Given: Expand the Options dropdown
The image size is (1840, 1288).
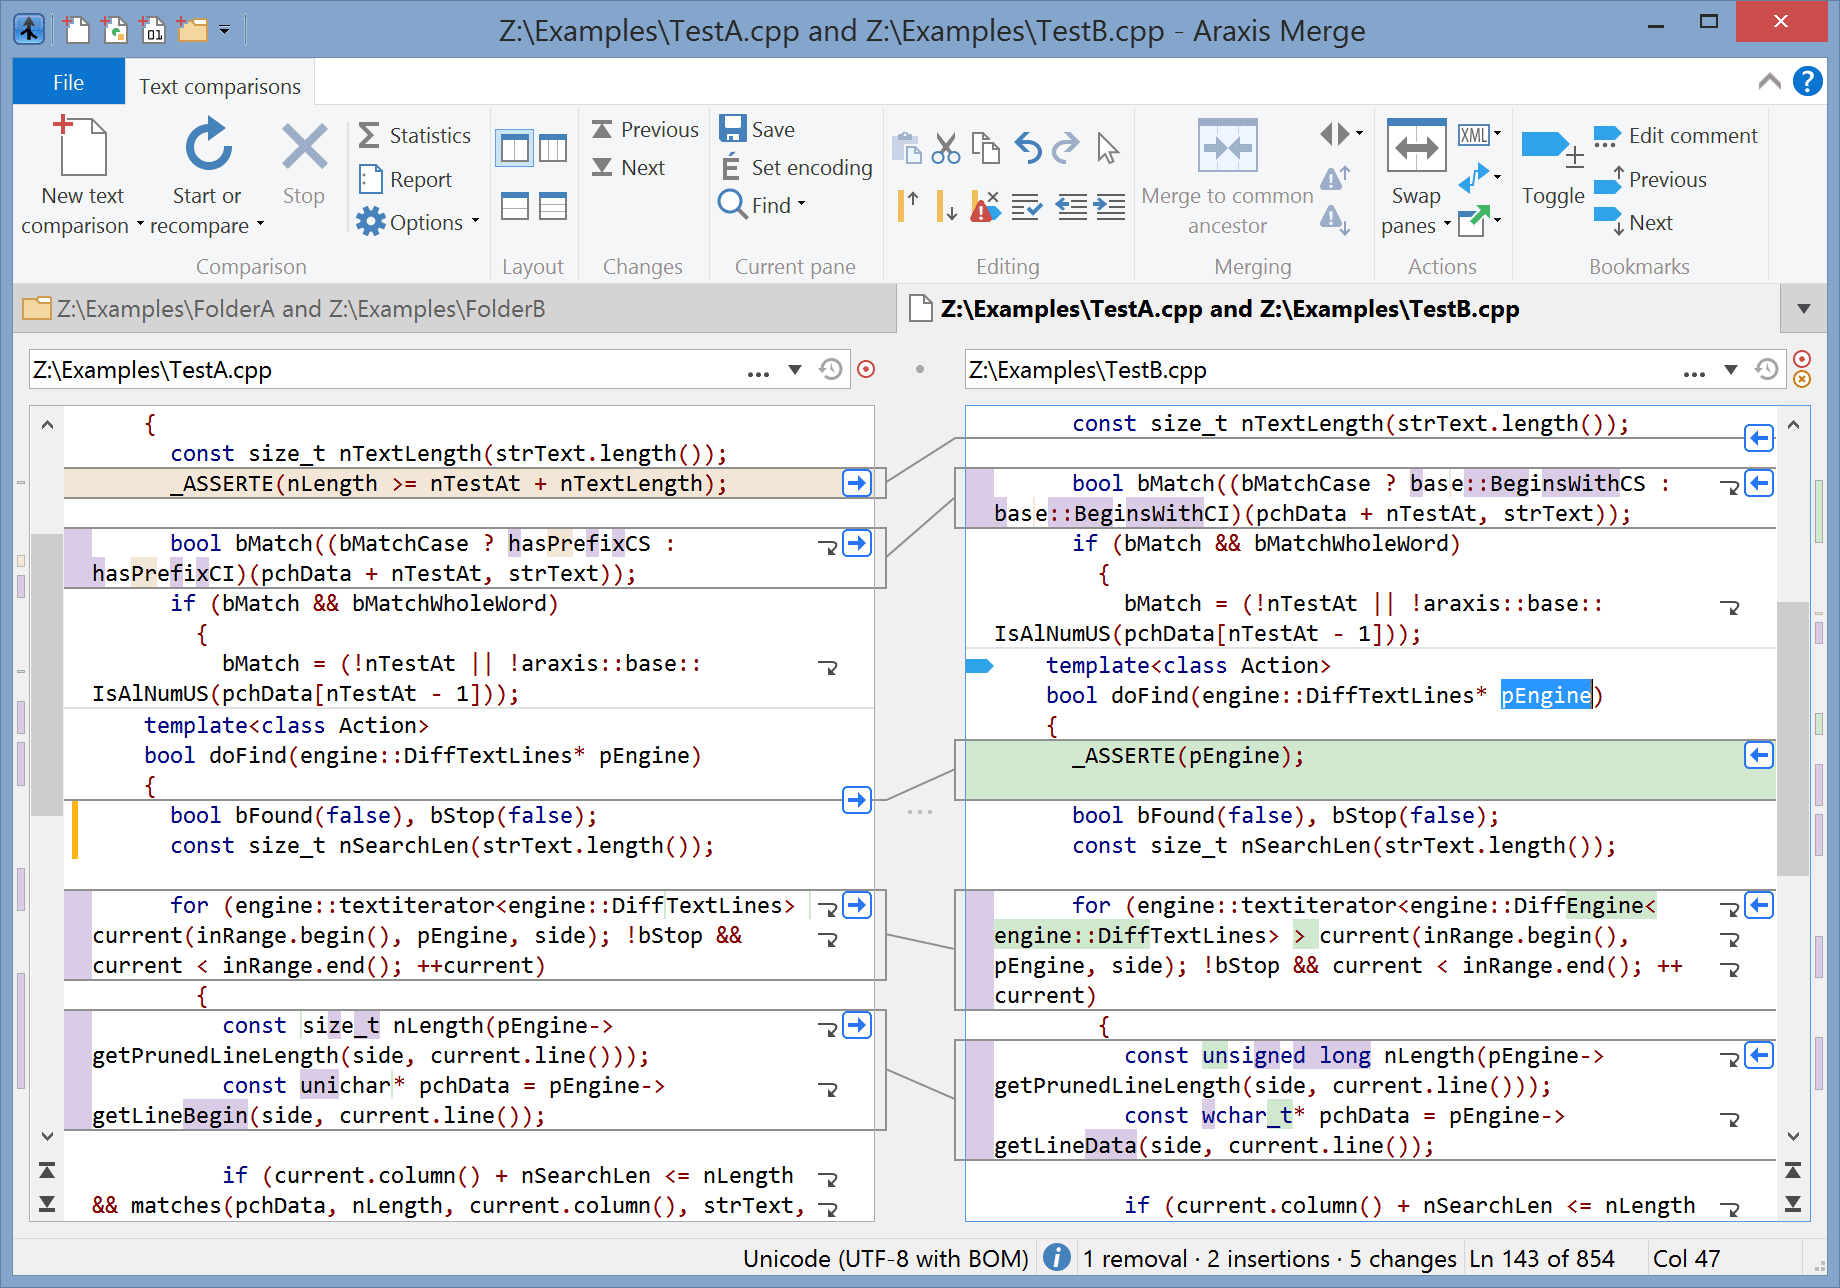Looking at the screenshot, I should point(475,222).
